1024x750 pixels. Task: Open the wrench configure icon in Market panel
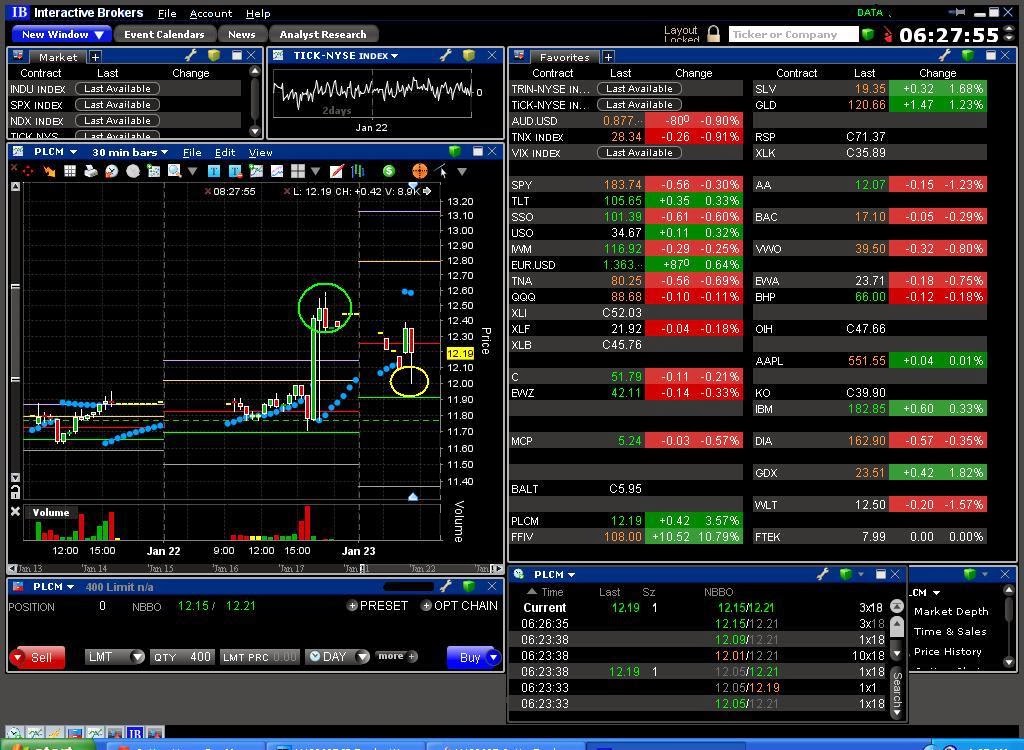coord(191,56)
